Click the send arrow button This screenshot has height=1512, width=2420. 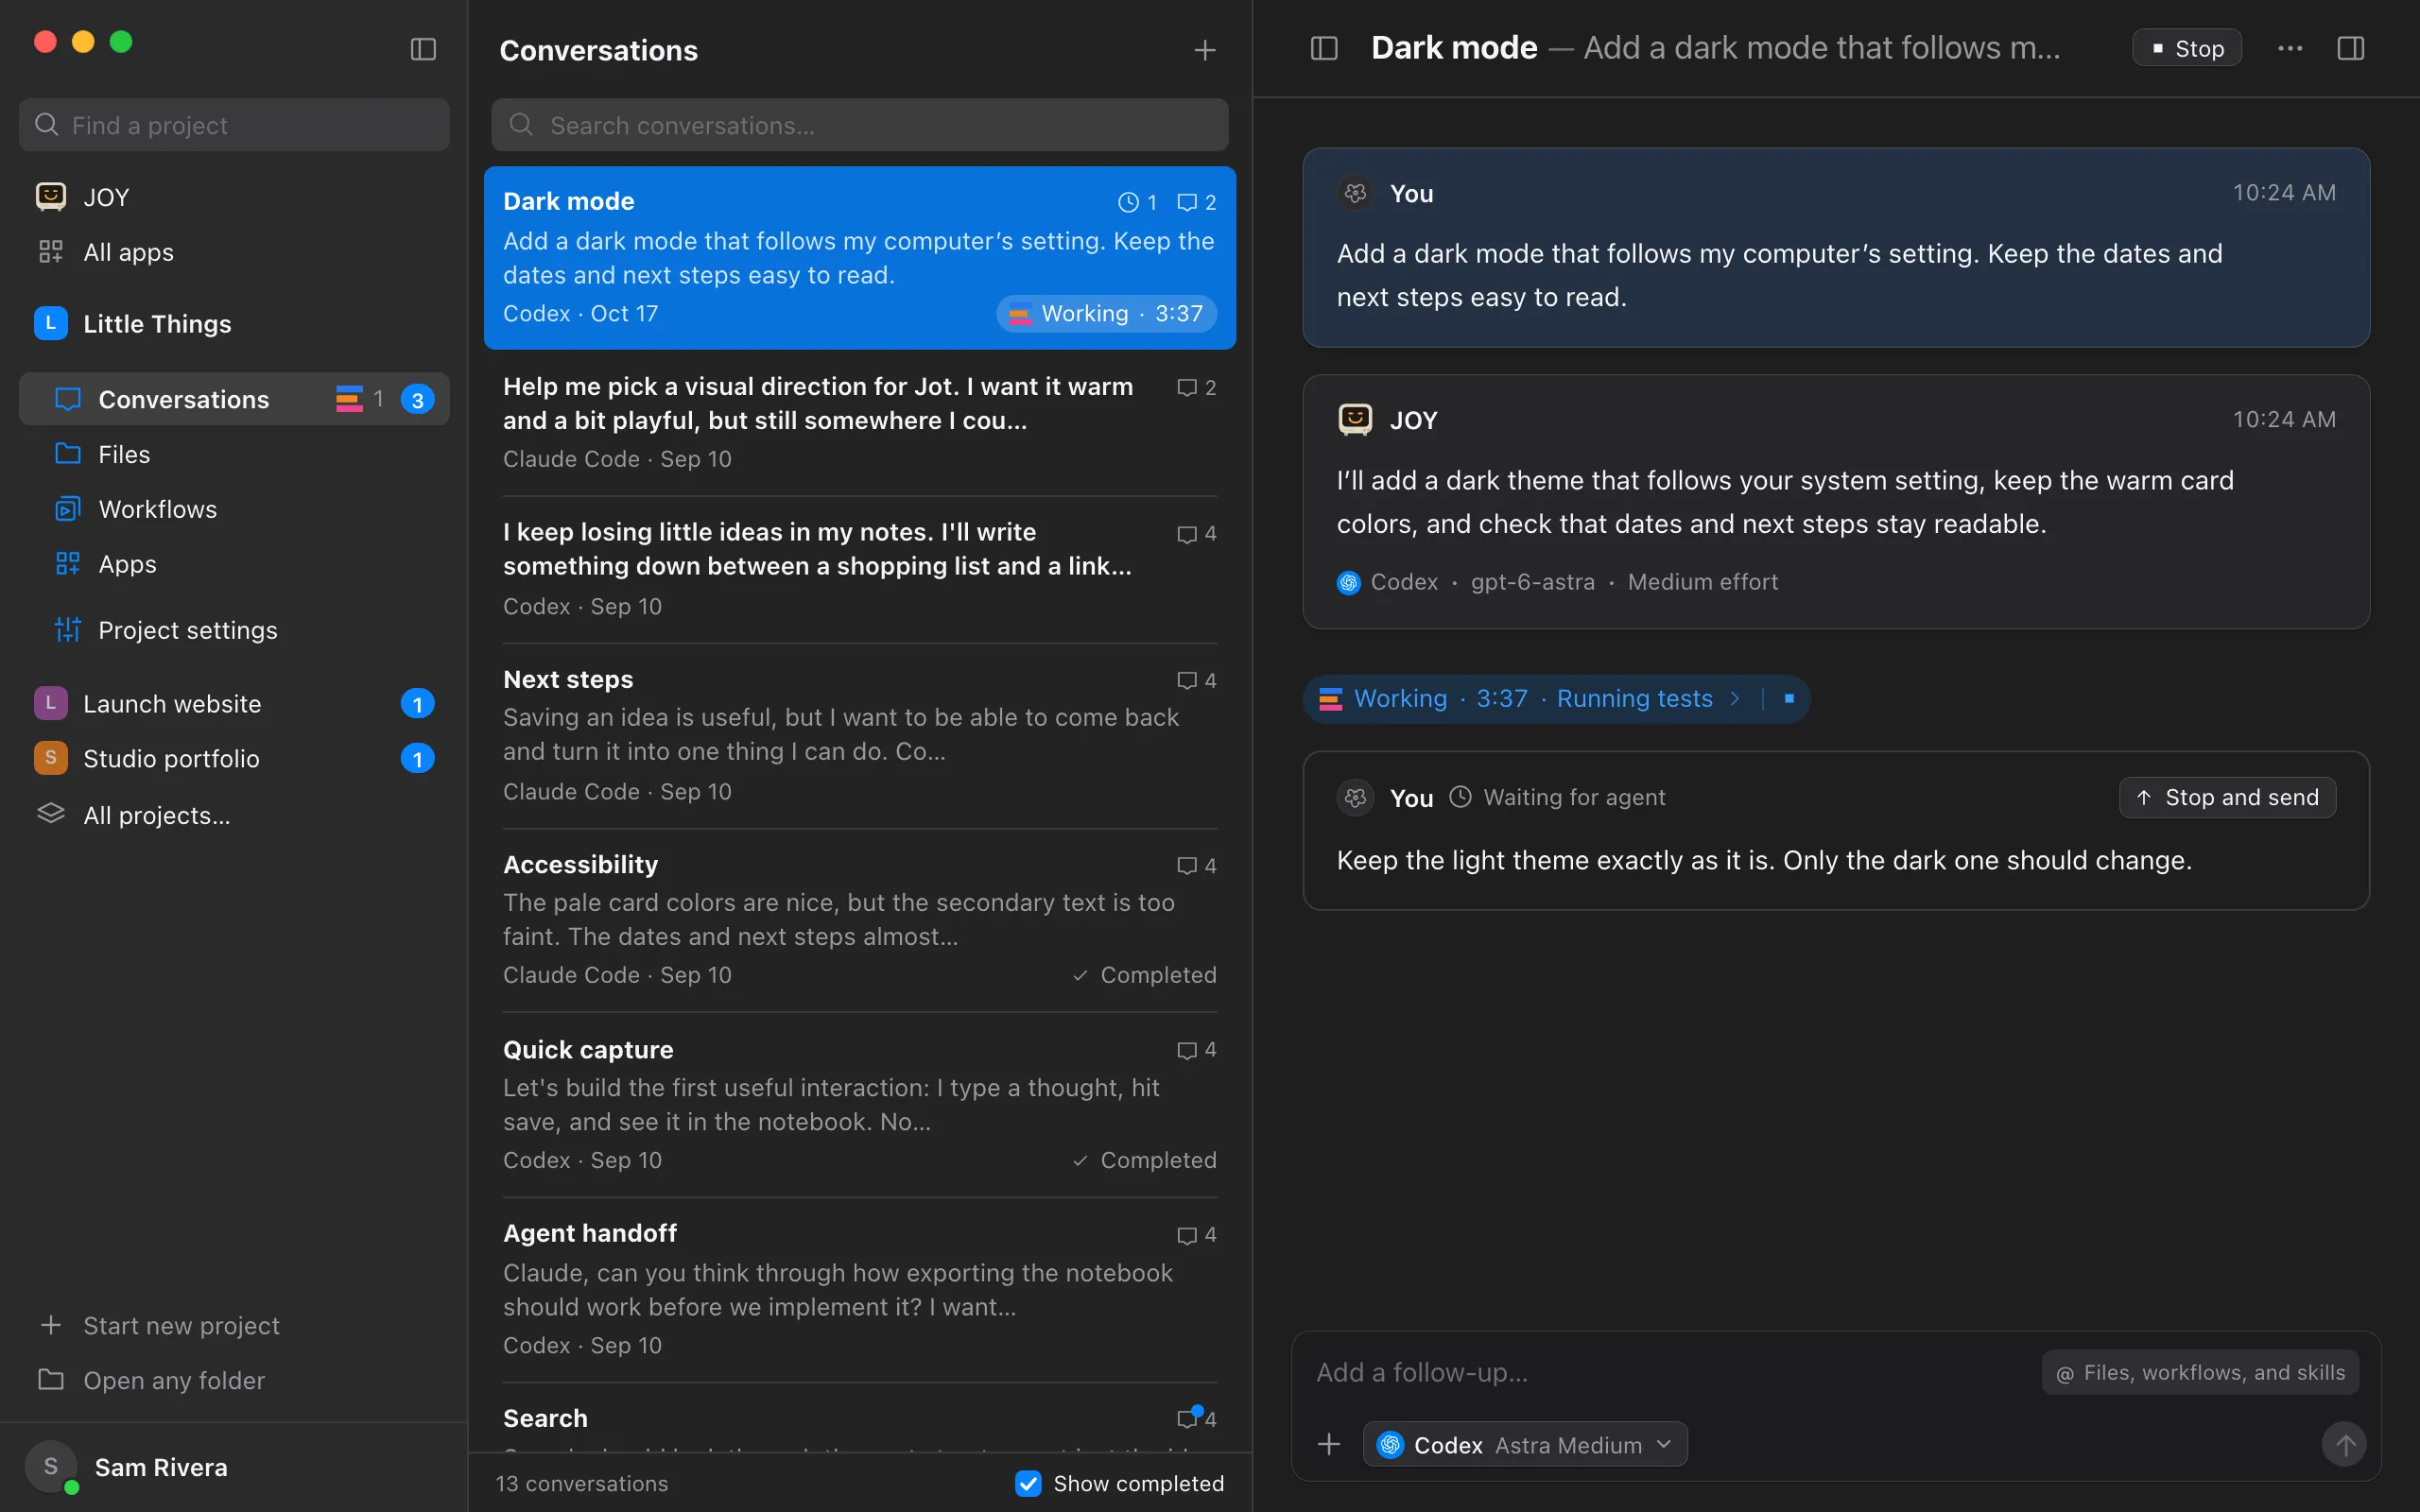(2344, 1444)
